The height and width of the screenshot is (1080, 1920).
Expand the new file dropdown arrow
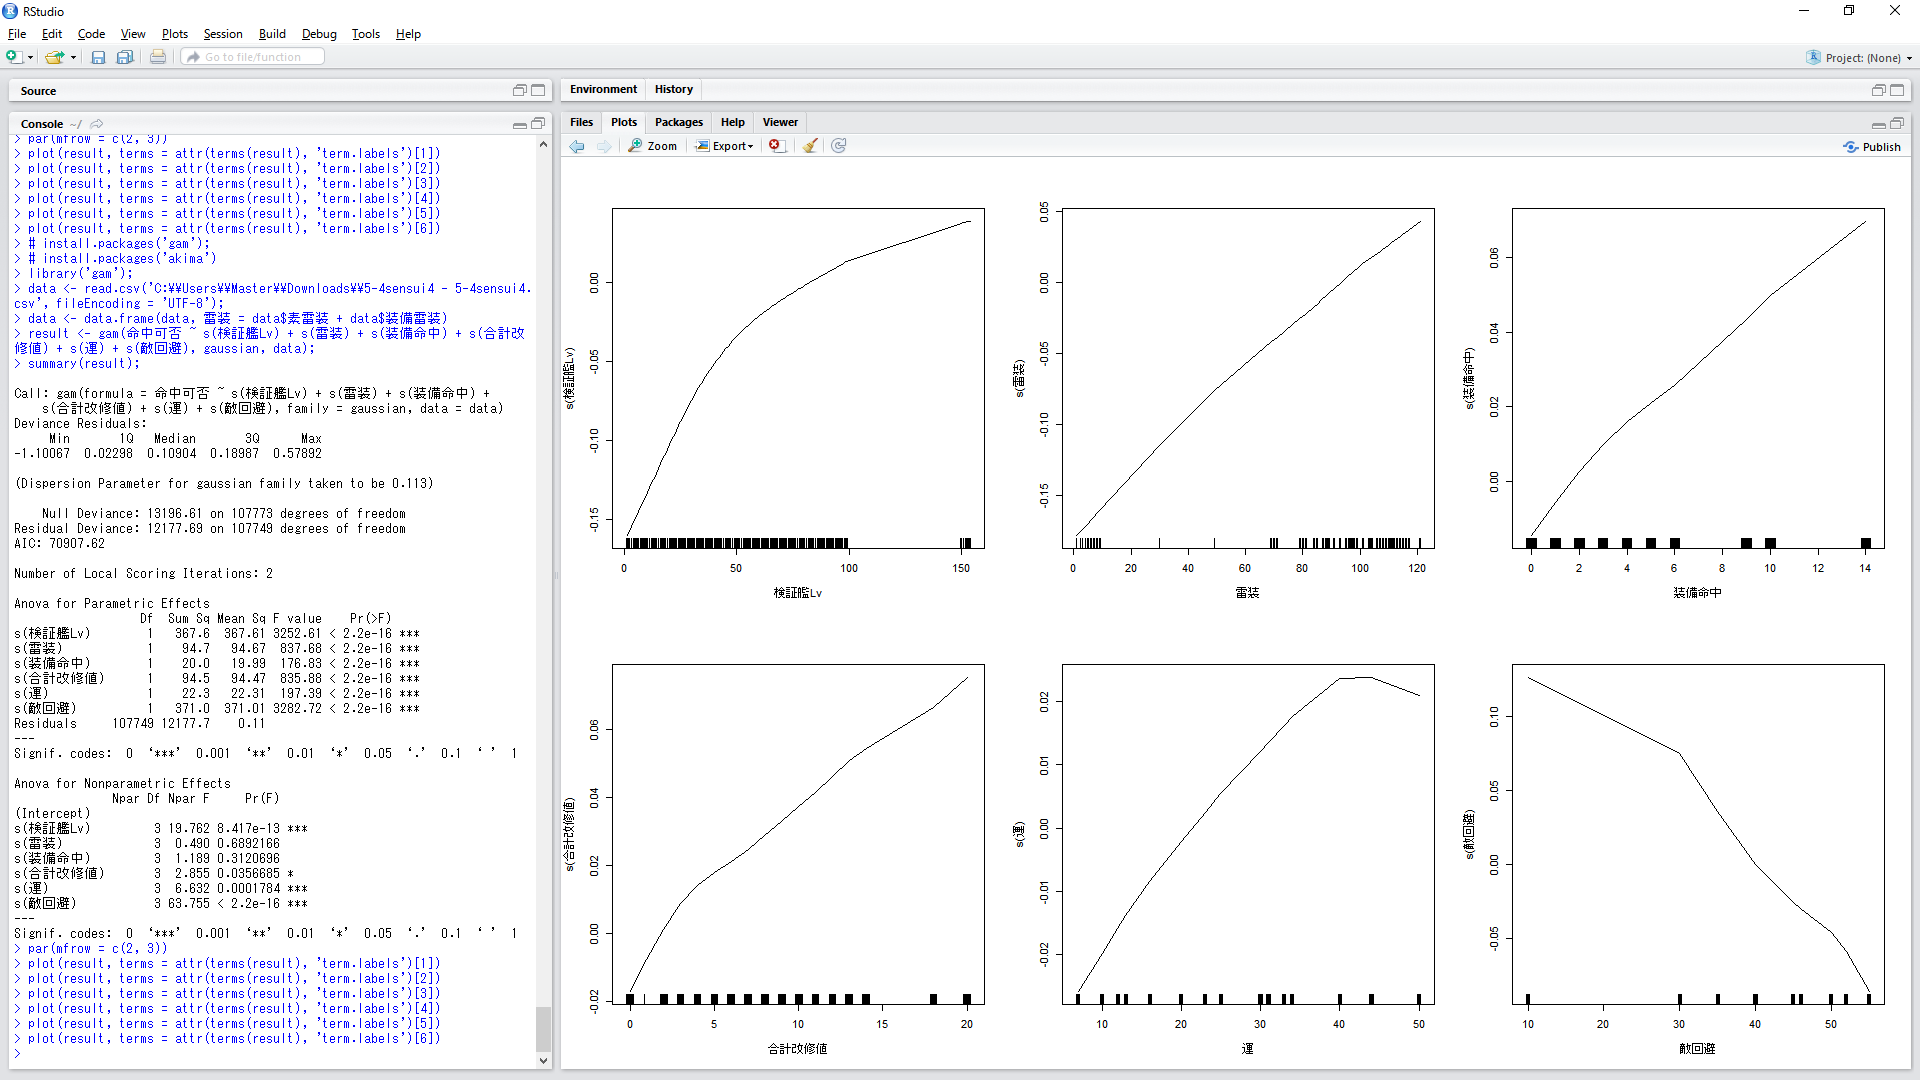click(x=31, y=58)
